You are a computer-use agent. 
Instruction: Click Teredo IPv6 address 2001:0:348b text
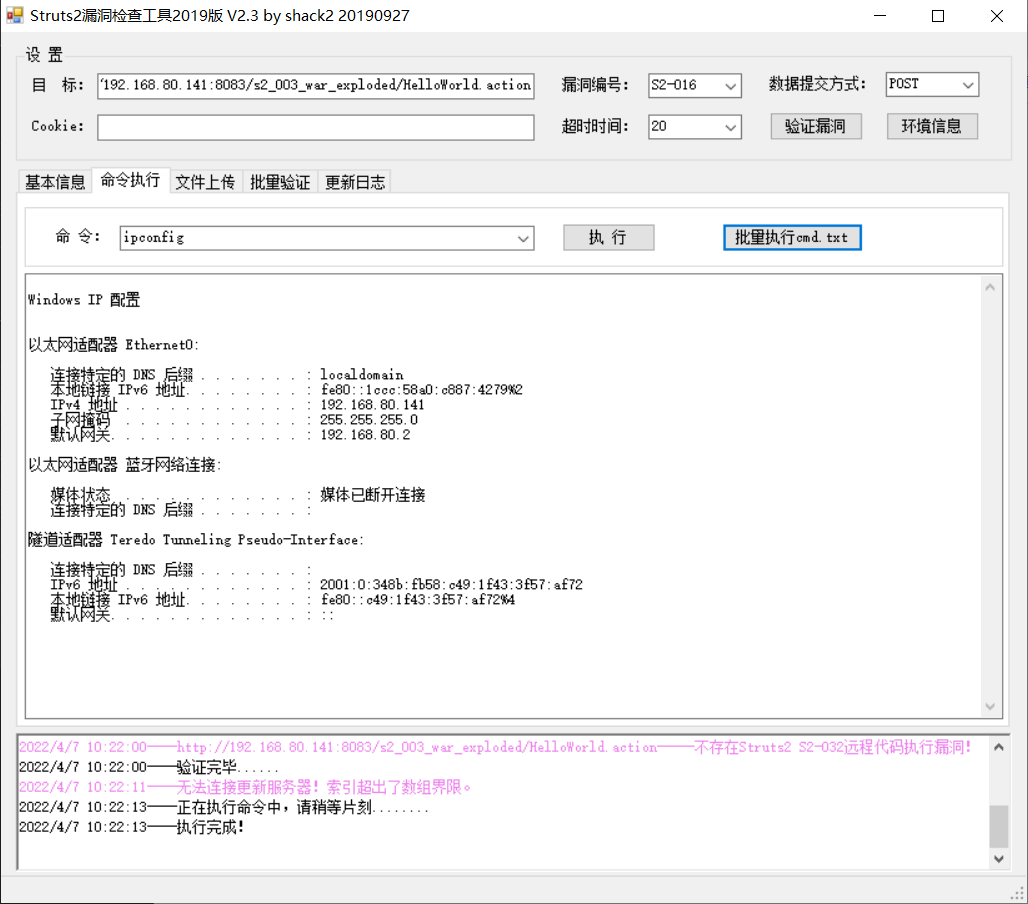451,584
